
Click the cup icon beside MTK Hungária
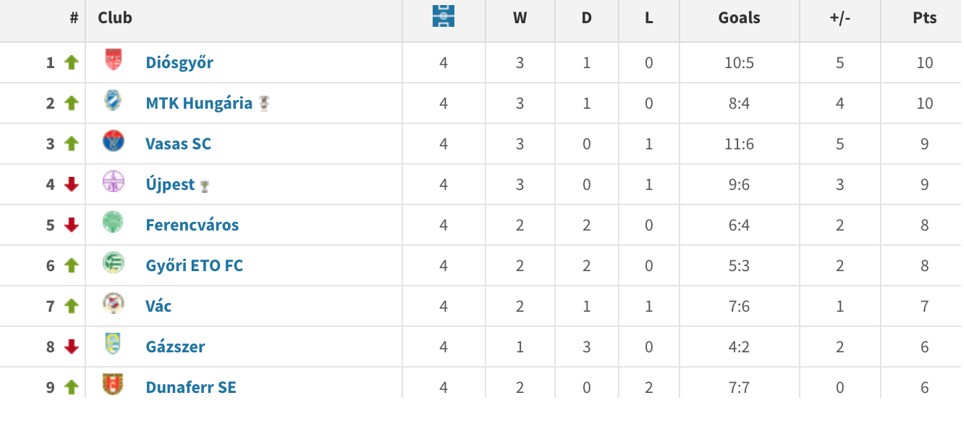click(x=264, y=103)
